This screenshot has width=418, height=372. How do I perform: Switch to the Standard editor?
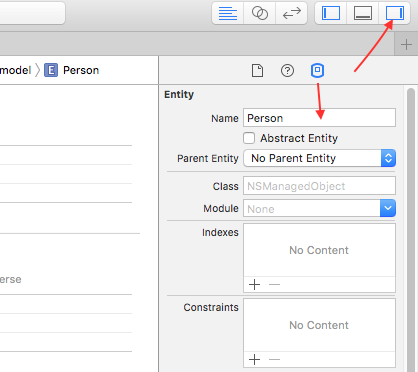(x=228, y=13)
